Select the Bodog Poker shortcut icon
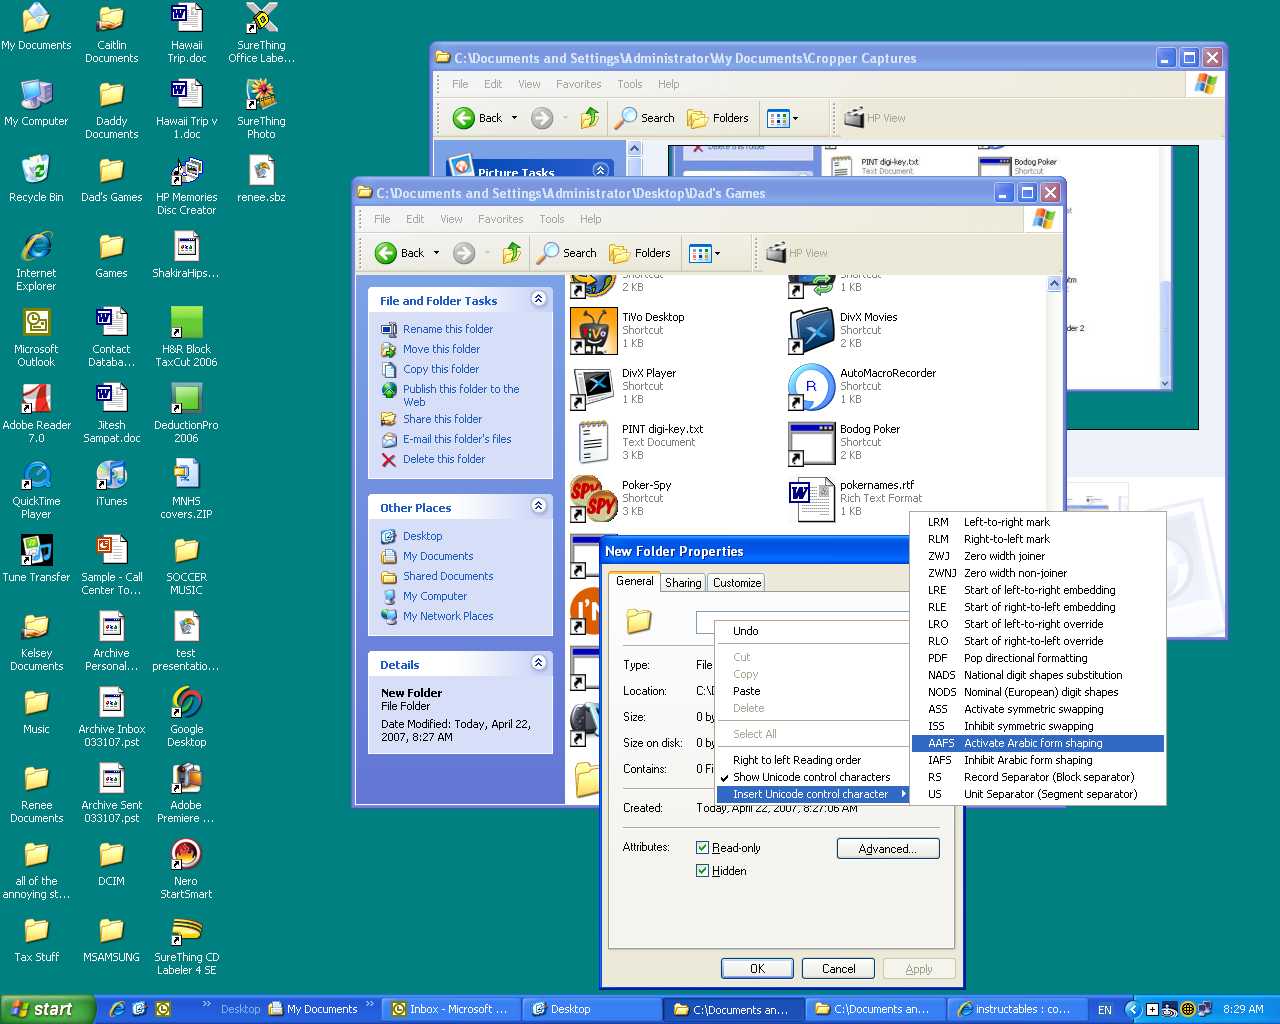Image resolution: width=1280 pixels, height=1024 pixels. coord(811,443)
